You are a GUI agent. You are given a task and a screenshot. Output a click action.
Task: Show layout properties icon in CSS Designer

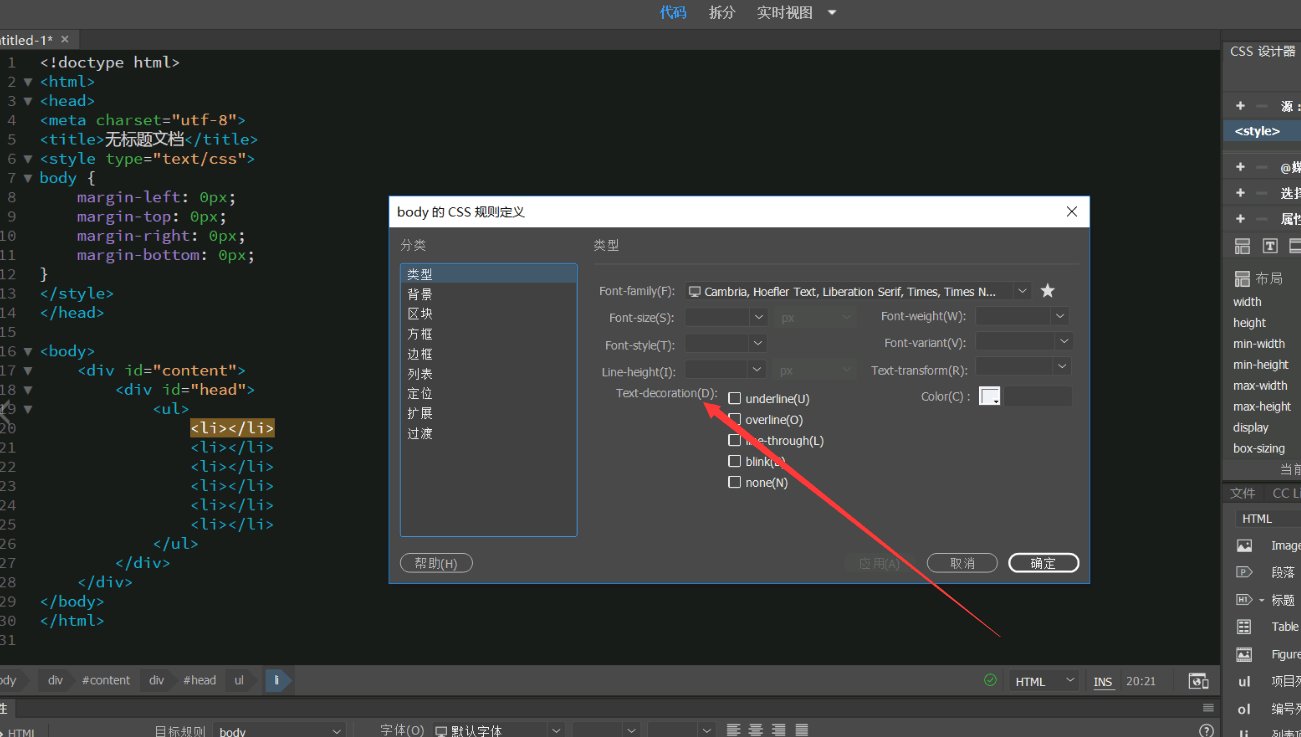[x=1243, y=246]
